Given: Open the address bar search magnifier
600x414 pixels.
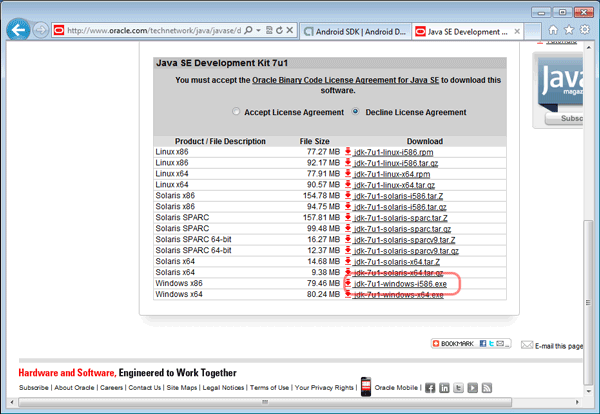Looking at the screenshot, I should [248, 30].
